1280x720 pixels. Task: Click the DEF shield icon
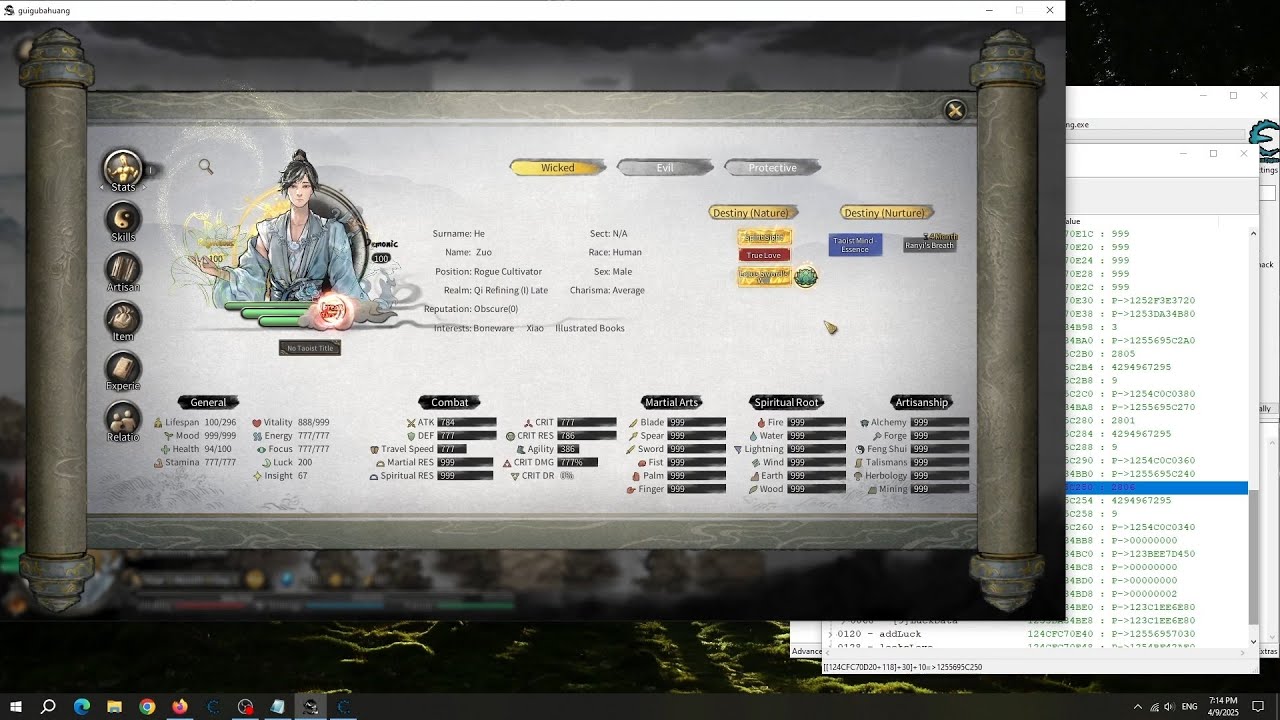click(x=411, y=436)
